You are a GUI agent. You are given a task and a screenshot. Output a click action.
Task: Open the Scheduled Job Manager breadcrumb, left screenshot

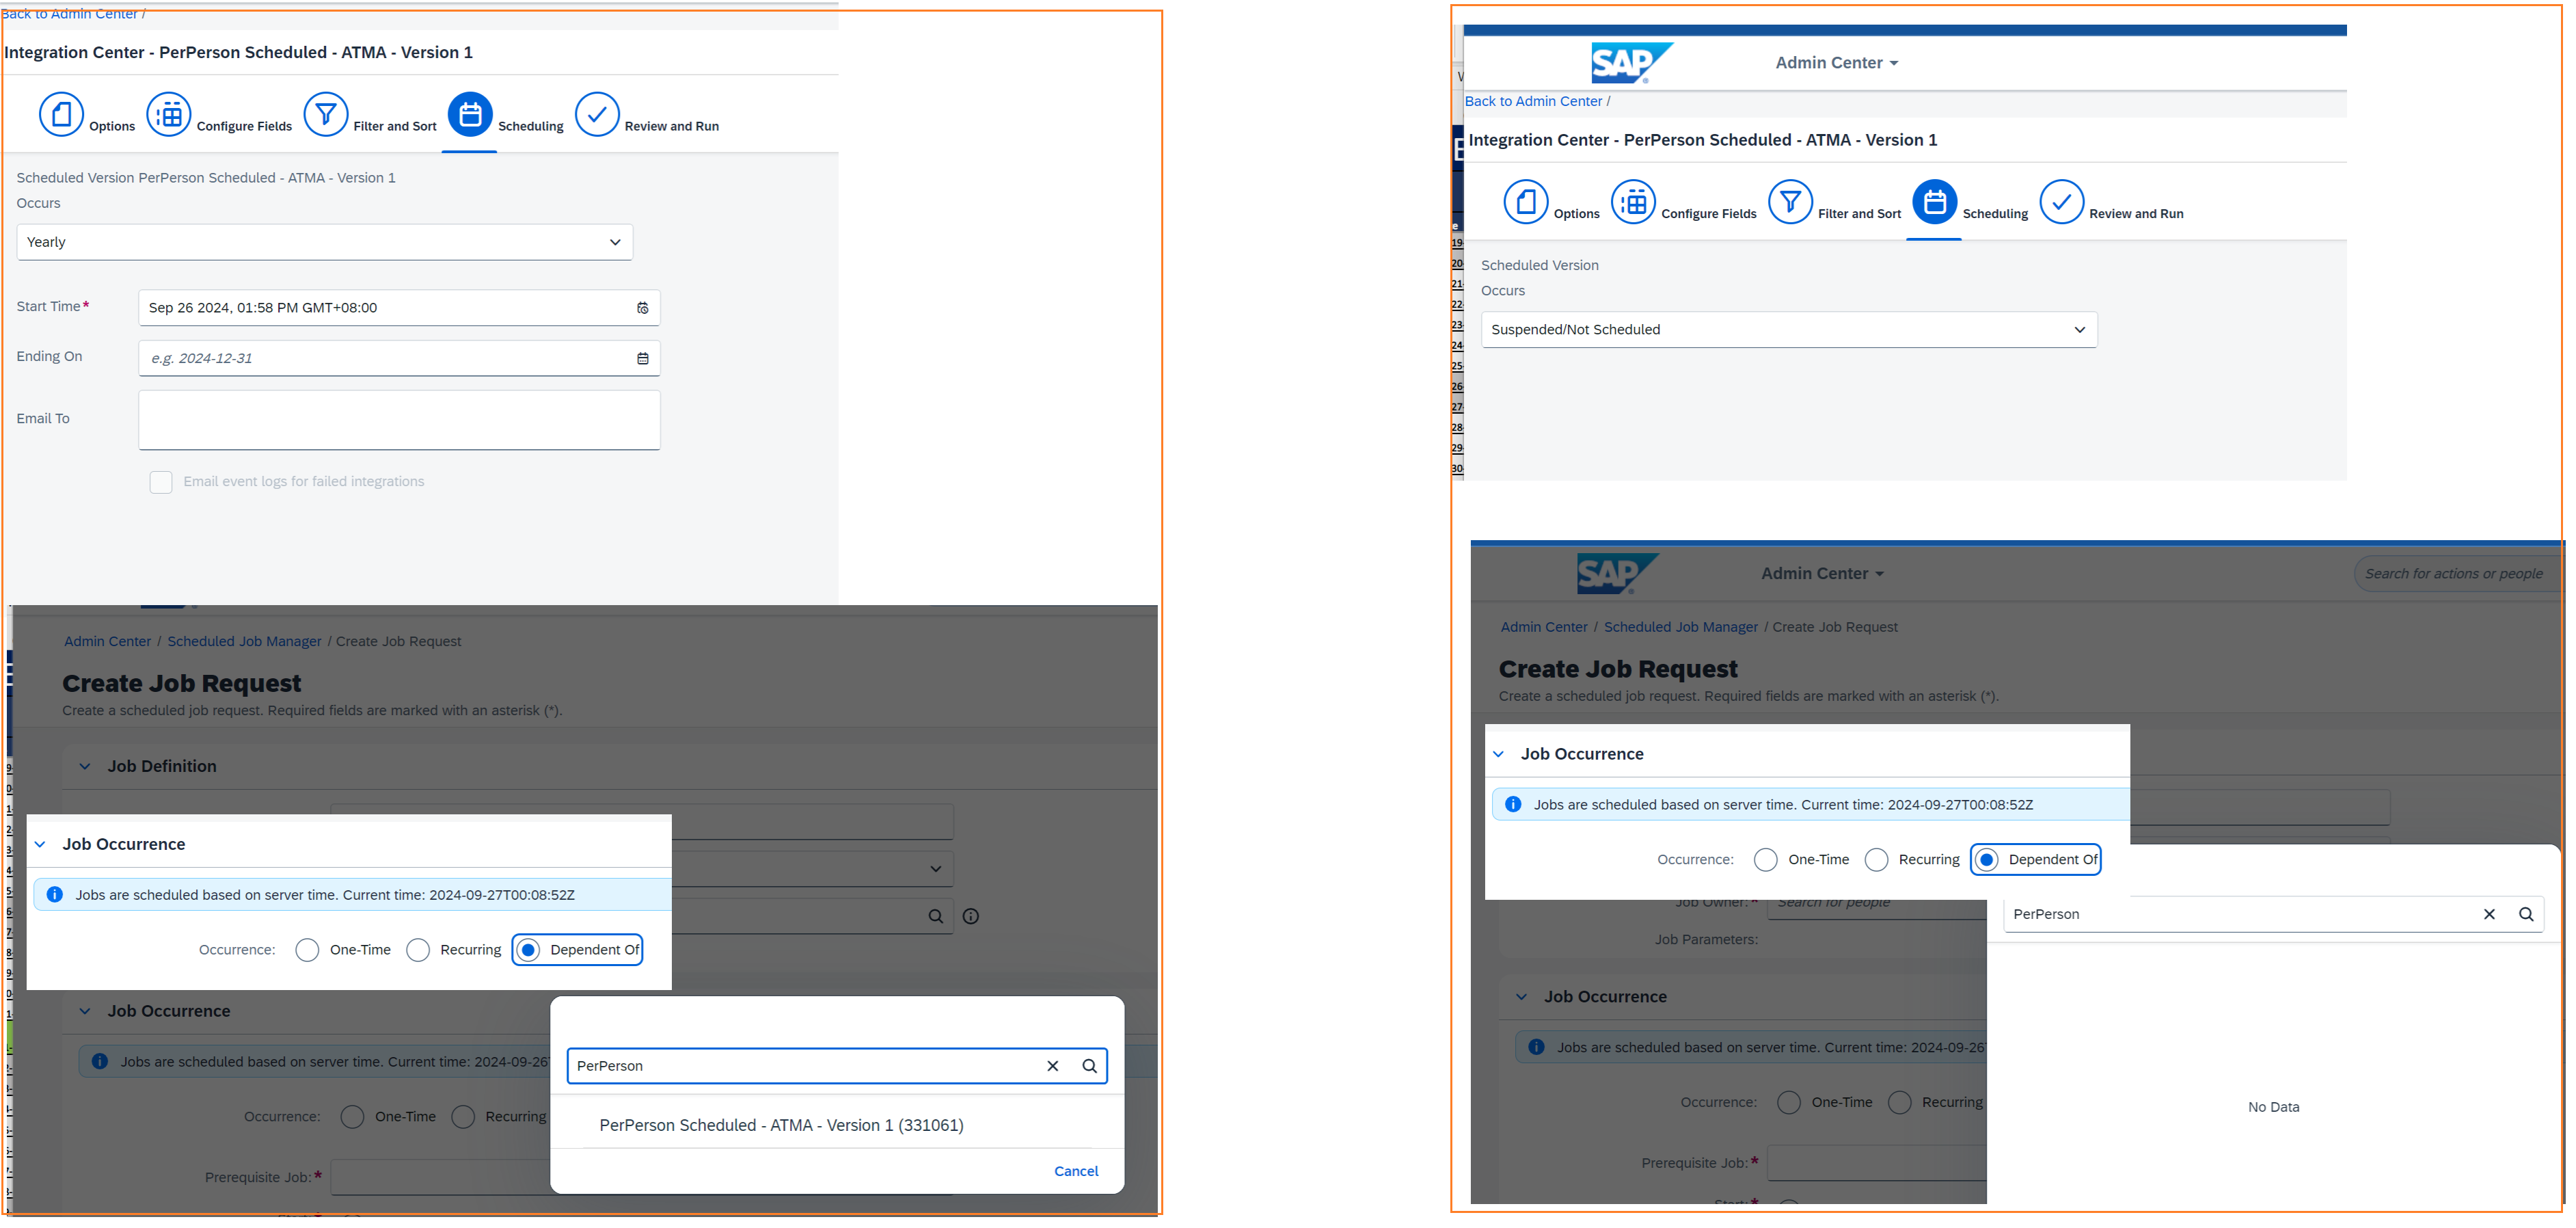pyautogui.click(x=244, y=642)
